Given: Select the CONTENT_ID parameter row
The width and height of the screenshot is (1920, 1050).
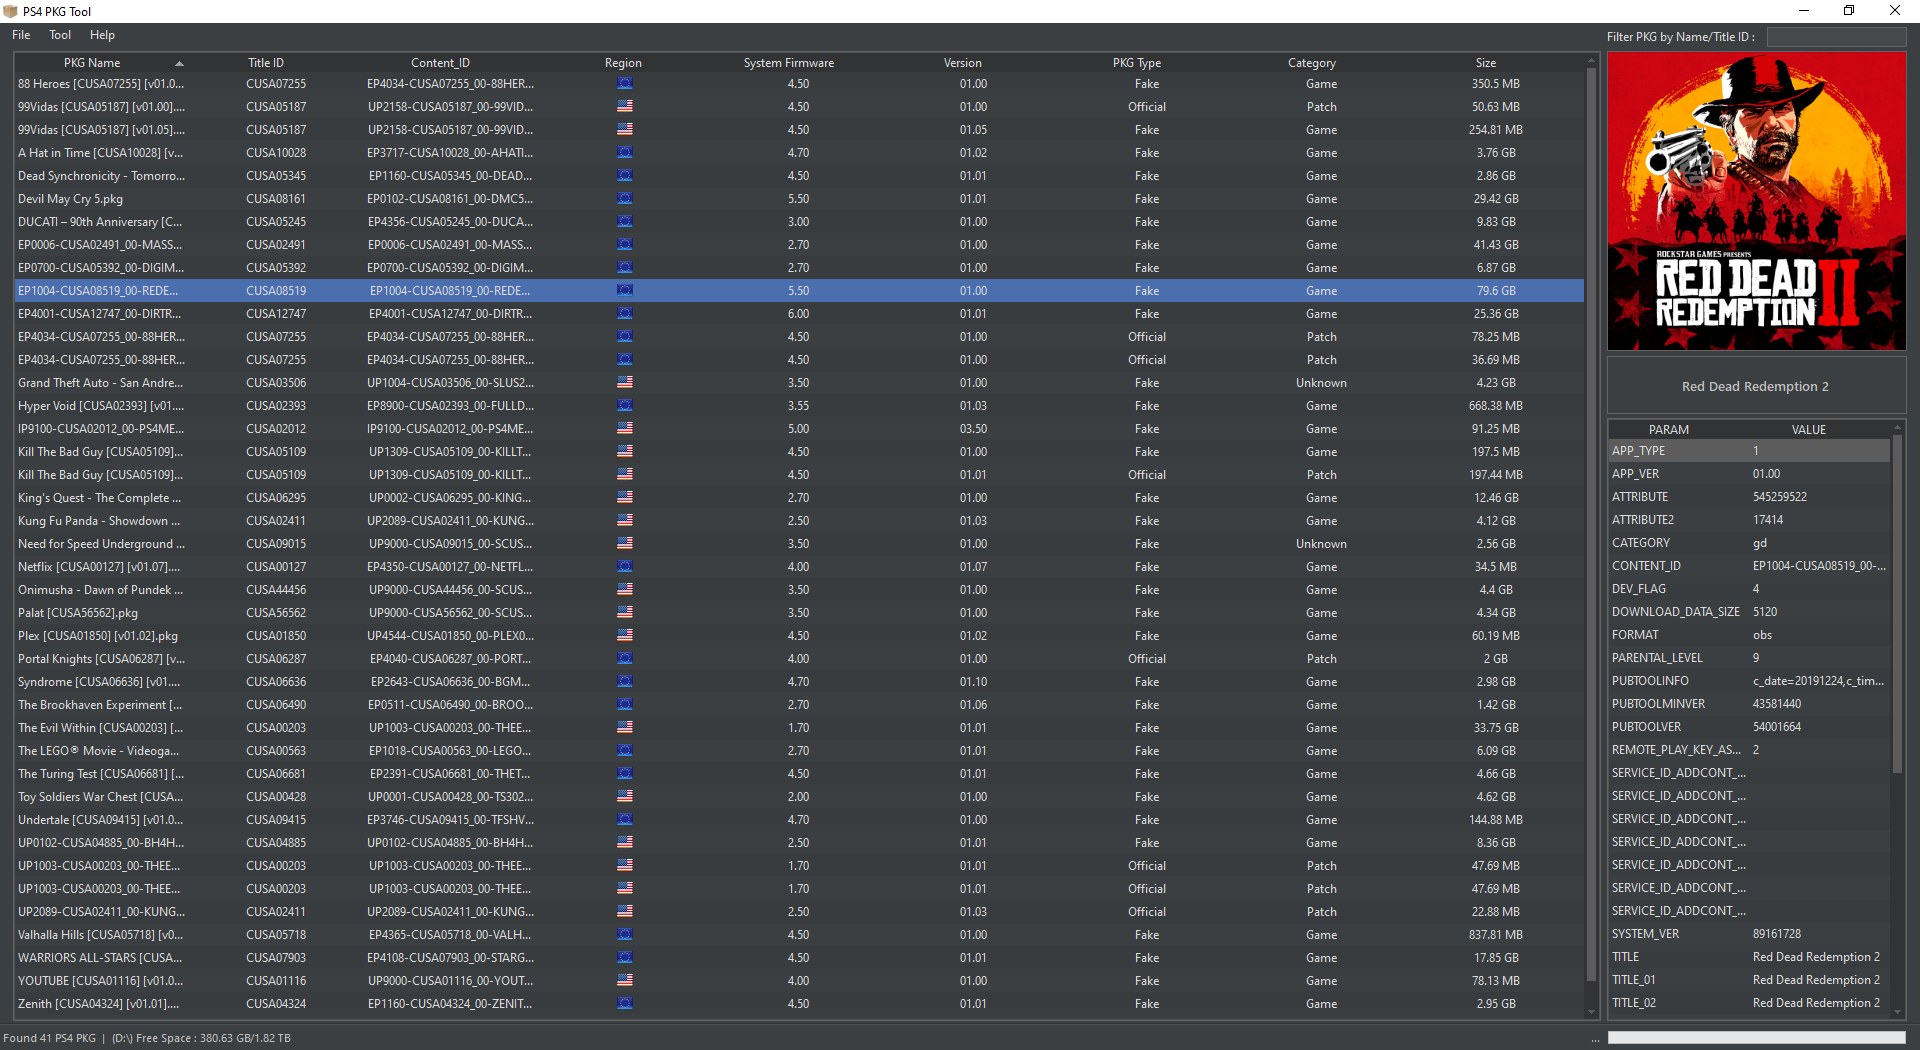Looking at the screenshot, I should [x=1749, y=566].
